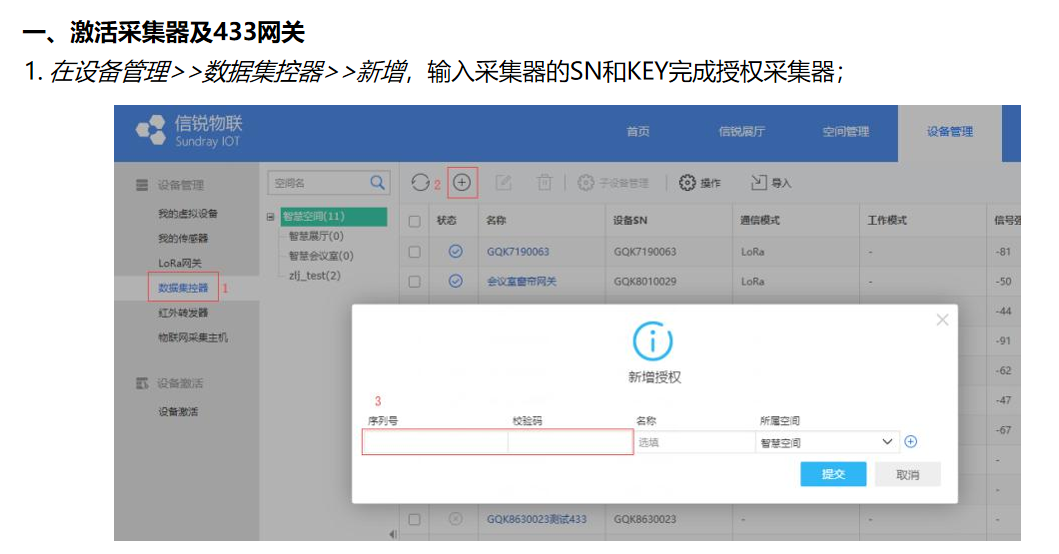Click the 名称 column header in the table

[496, 220]
